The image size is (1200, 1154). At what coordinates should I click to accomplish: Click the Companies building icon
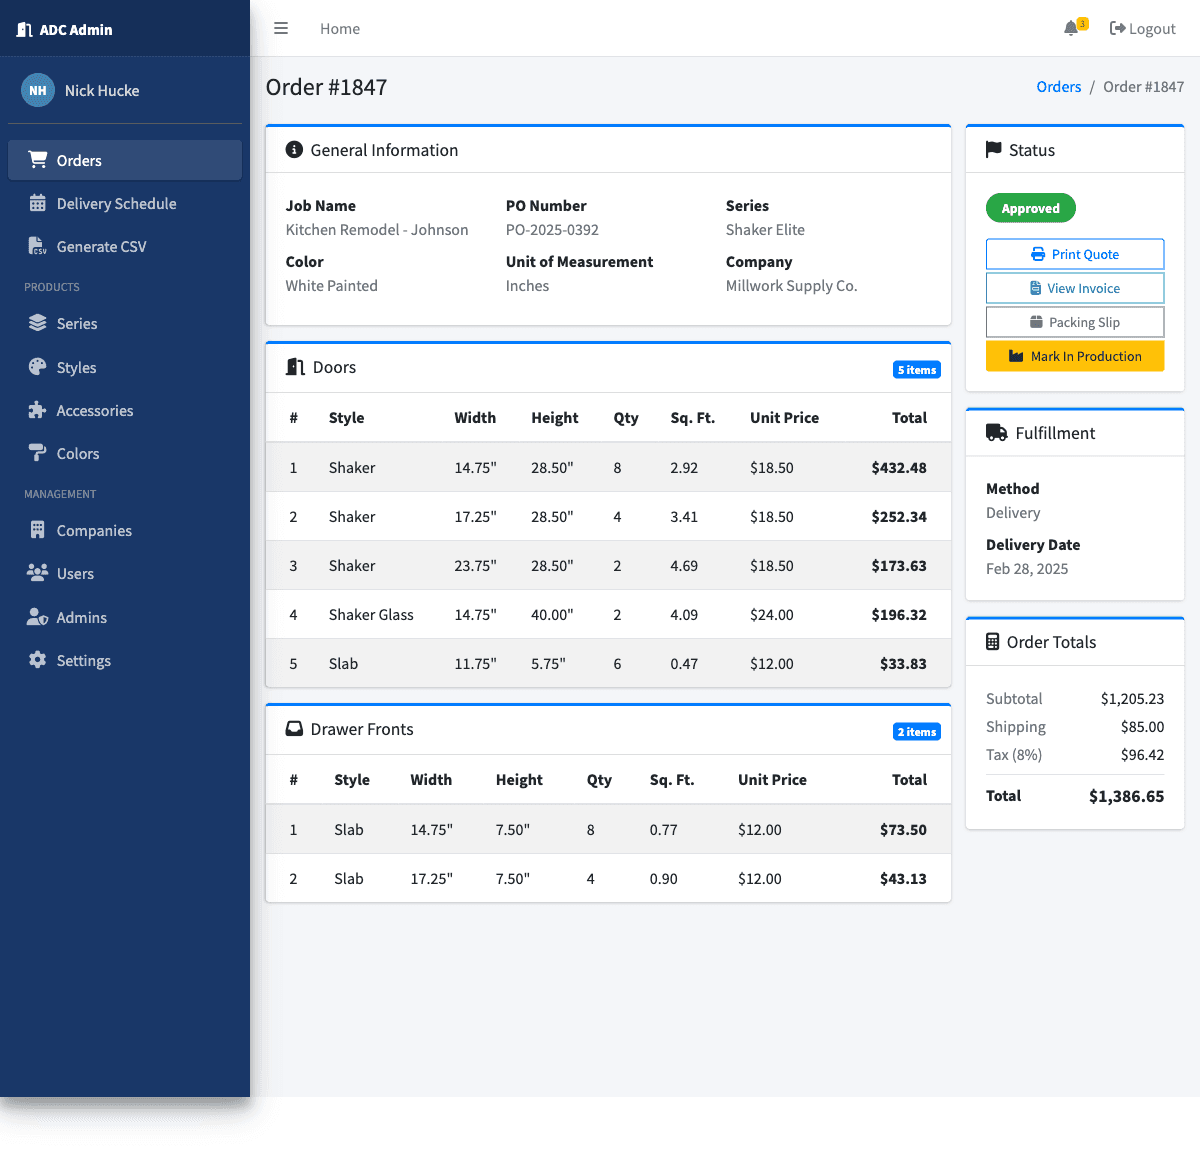(37, 530)
